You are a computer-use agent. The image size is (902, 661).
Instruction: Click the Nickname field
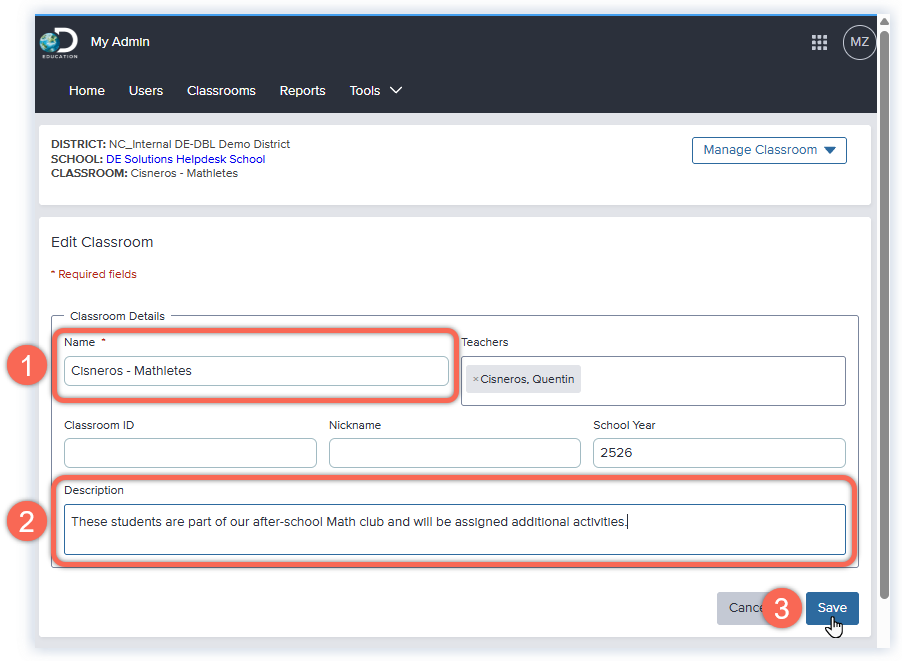tap(454, 452)
